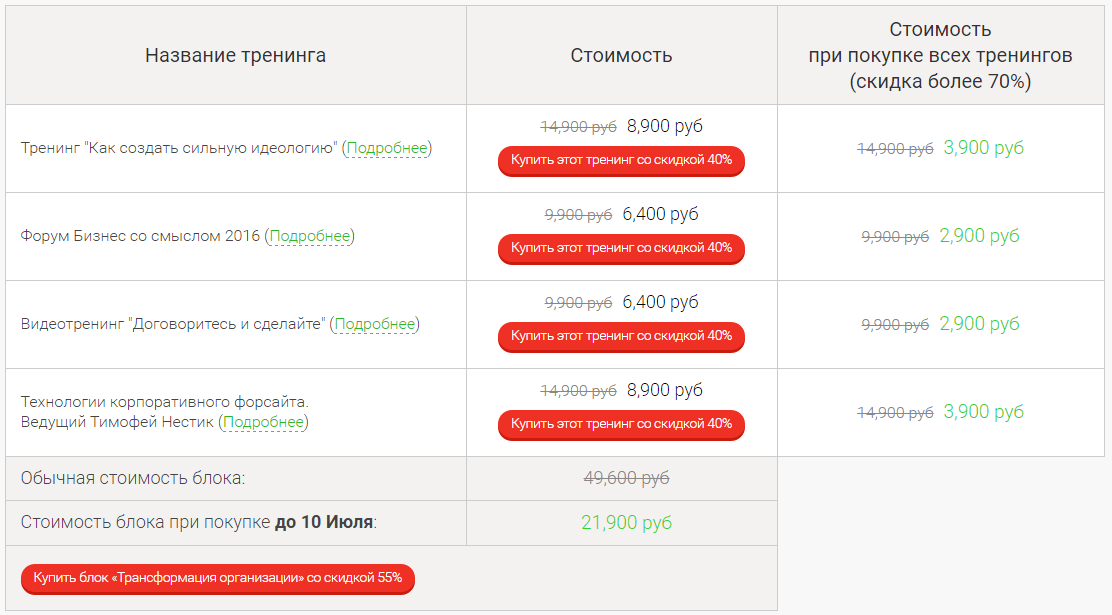Image resolution: width=1112 pixels, height=615 pixels.
Task: Open Подробнее link for Тимофей Нестик foresight training
Action: coord(263,423)
